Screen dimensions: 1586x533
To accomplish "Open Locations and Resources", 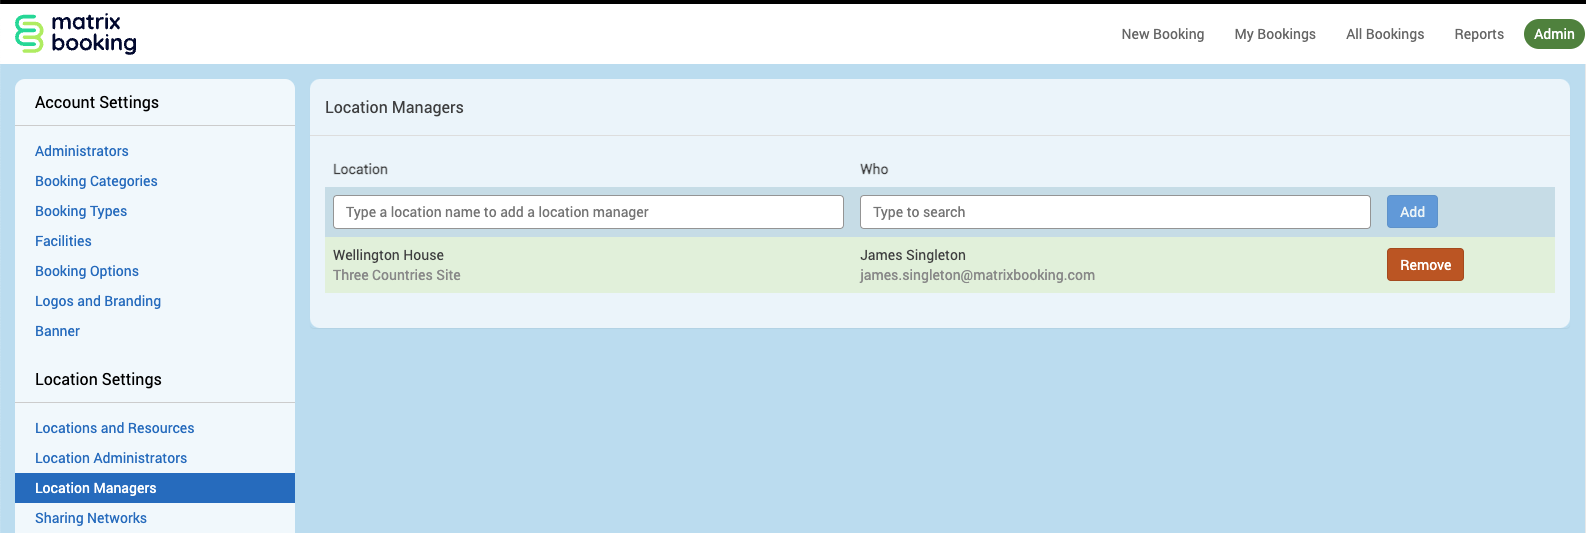I will pyautogui.click(x=115, y=428).
